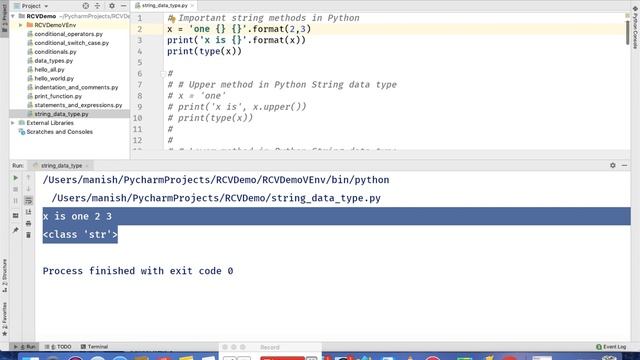Toggle soft-wrap in the Run console

tap(29, 200)
